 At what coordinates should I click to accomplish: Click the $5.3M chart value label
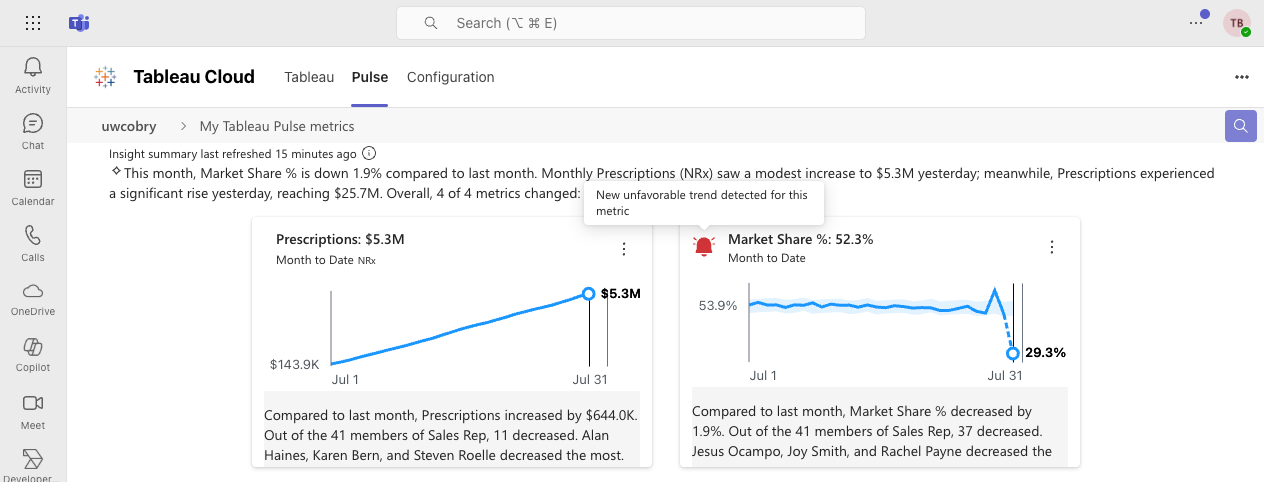pos(621,293)
